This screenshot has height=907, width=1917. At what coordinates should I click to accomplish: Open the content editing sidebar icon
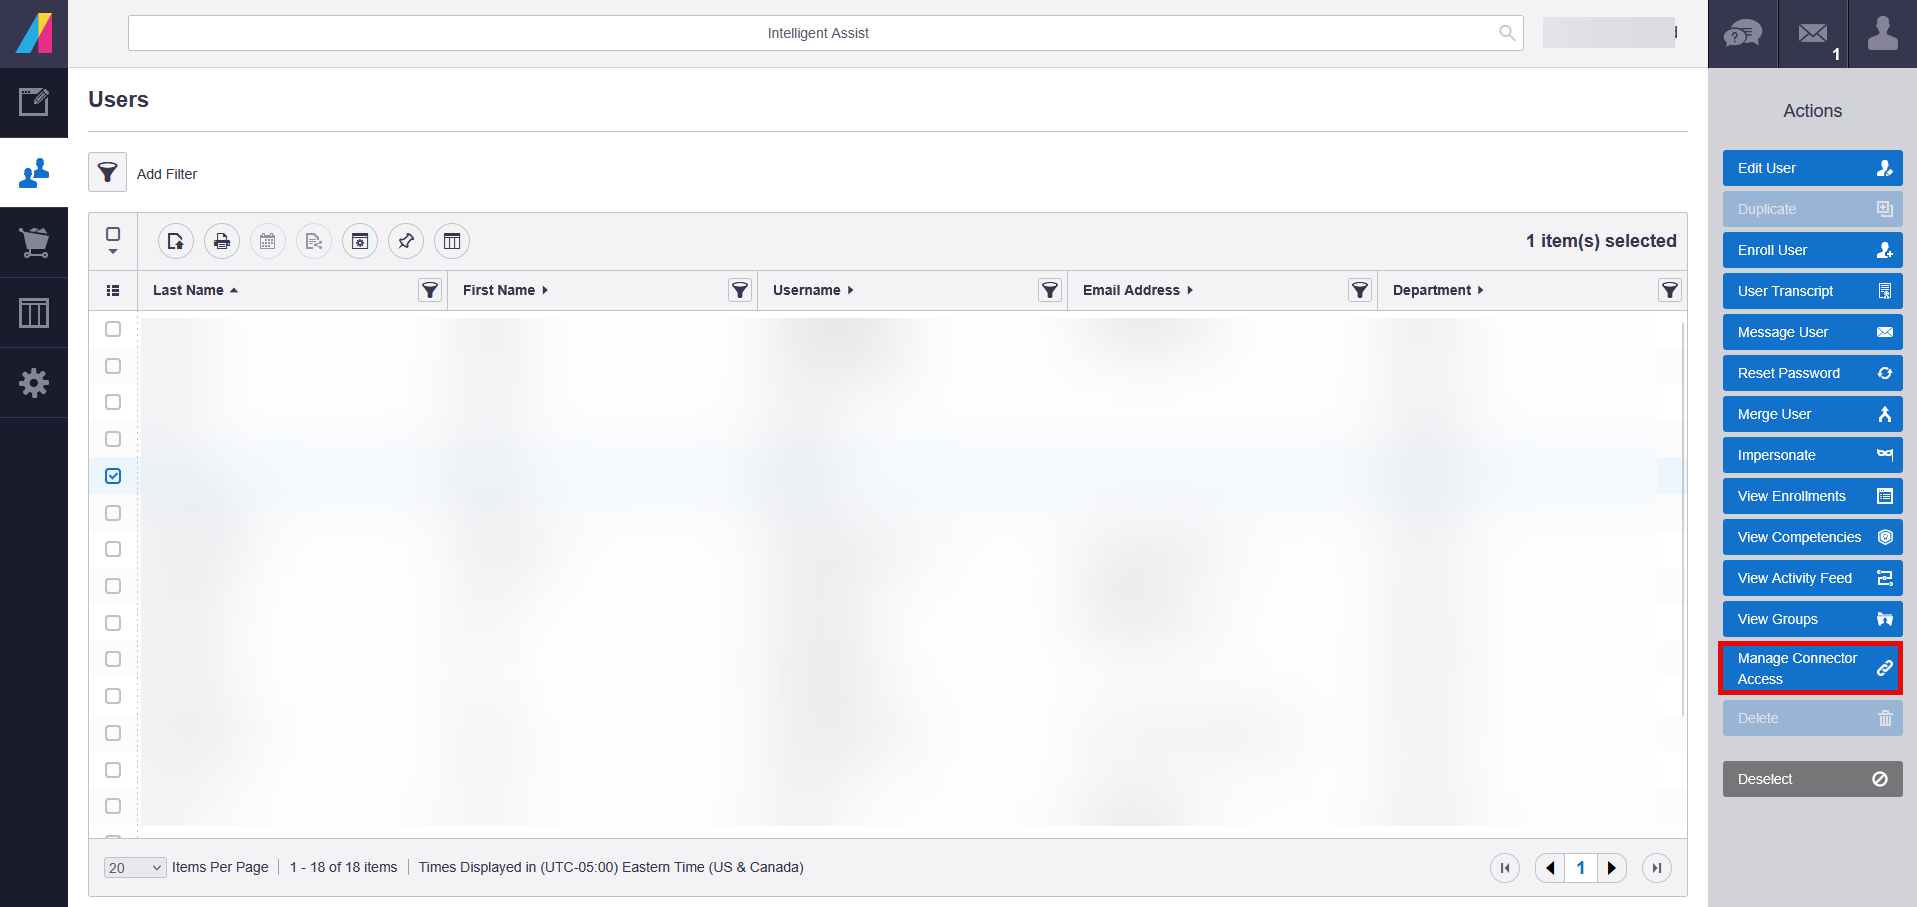click(34, 102)
